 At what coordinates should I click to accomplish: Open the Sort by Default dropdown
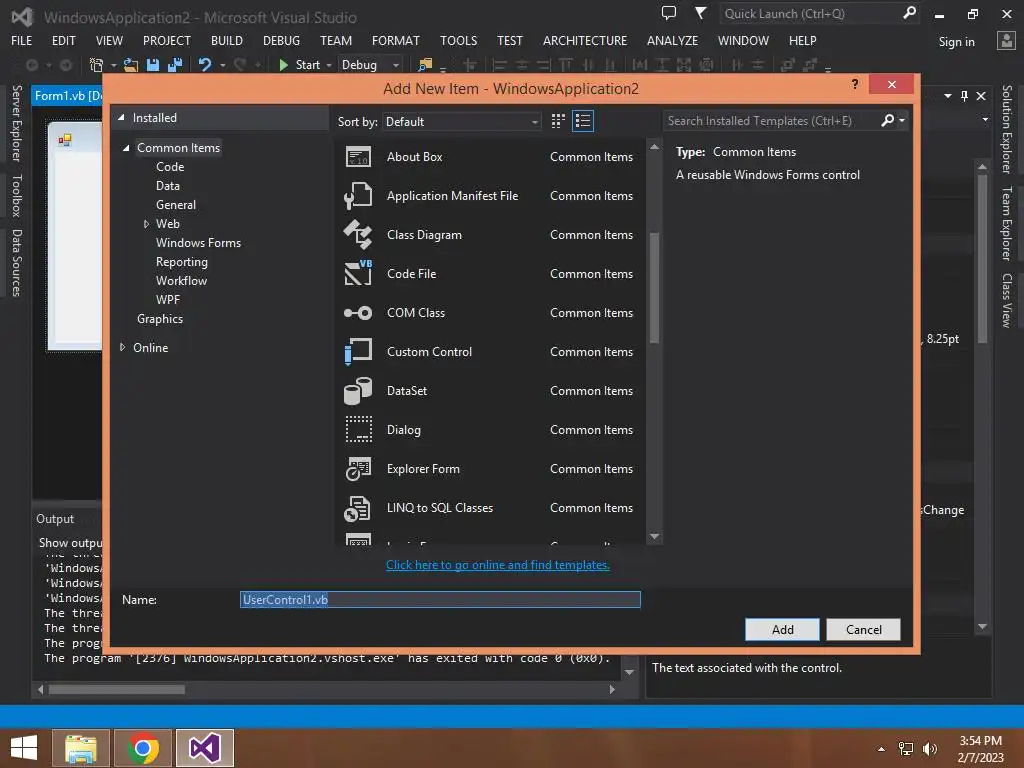coord(462,121)
